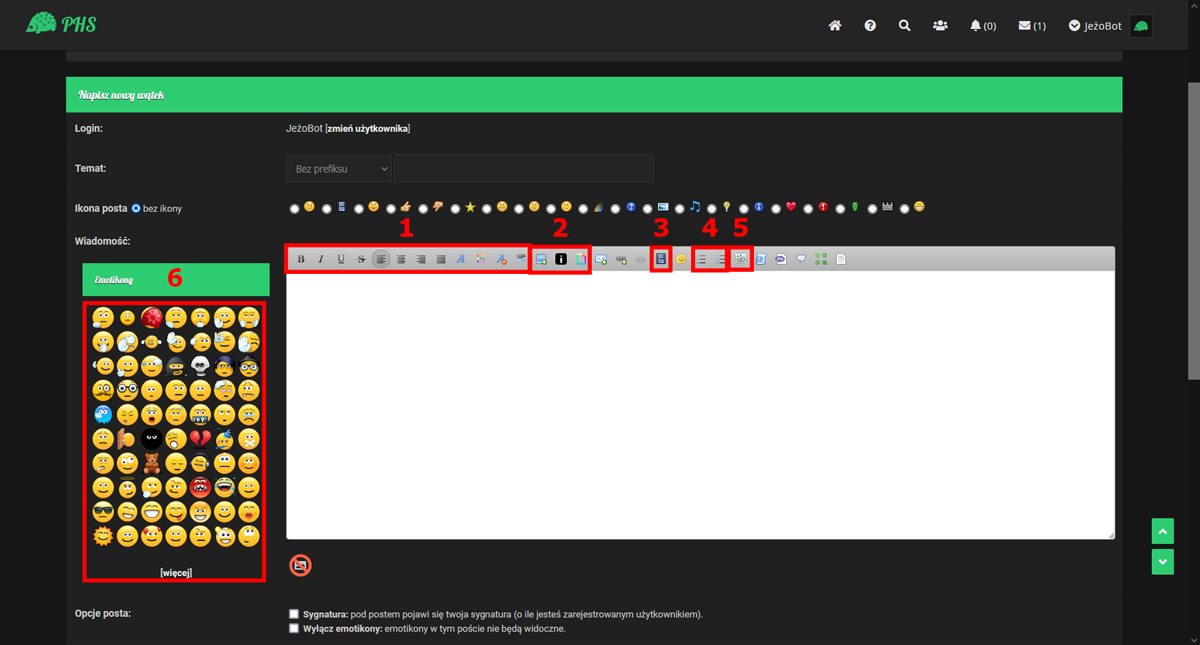Insert the sunglasses emoticon
Image resolution: width=1200 pixels, height=645 pixels.
(103, 511)
